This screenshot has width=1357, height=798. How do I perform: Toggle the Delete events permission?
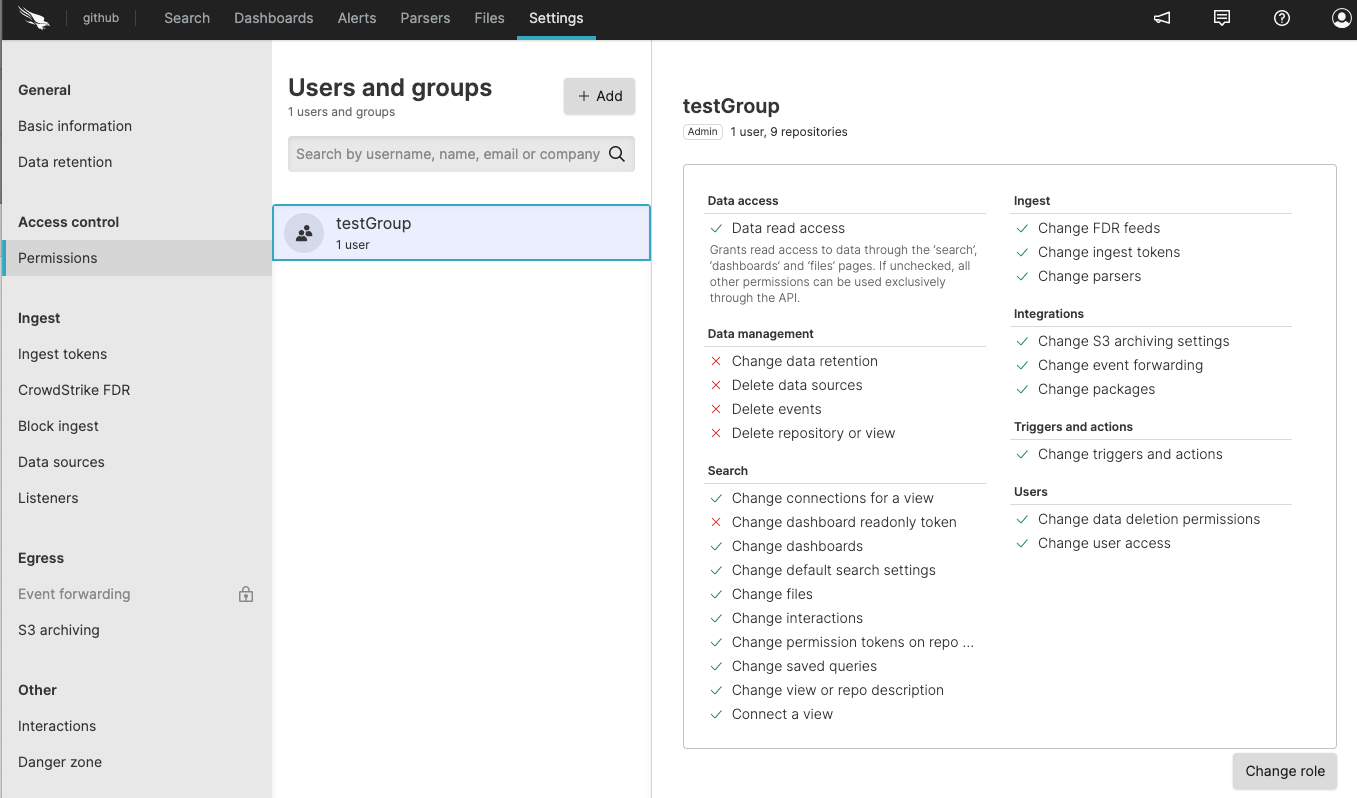(716, 409)
